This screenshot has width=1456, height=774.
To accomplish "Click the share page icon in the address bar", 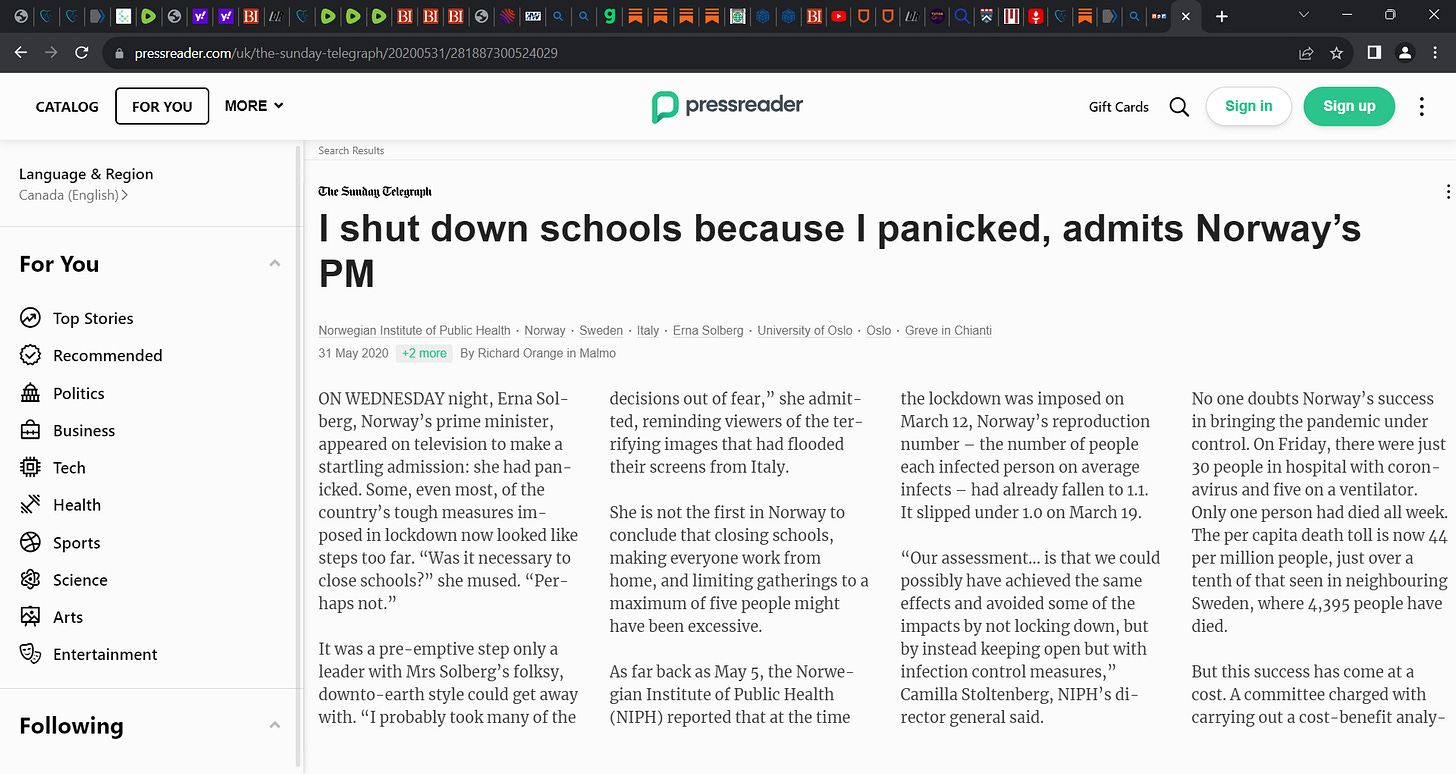I will tap(1306, 53).
